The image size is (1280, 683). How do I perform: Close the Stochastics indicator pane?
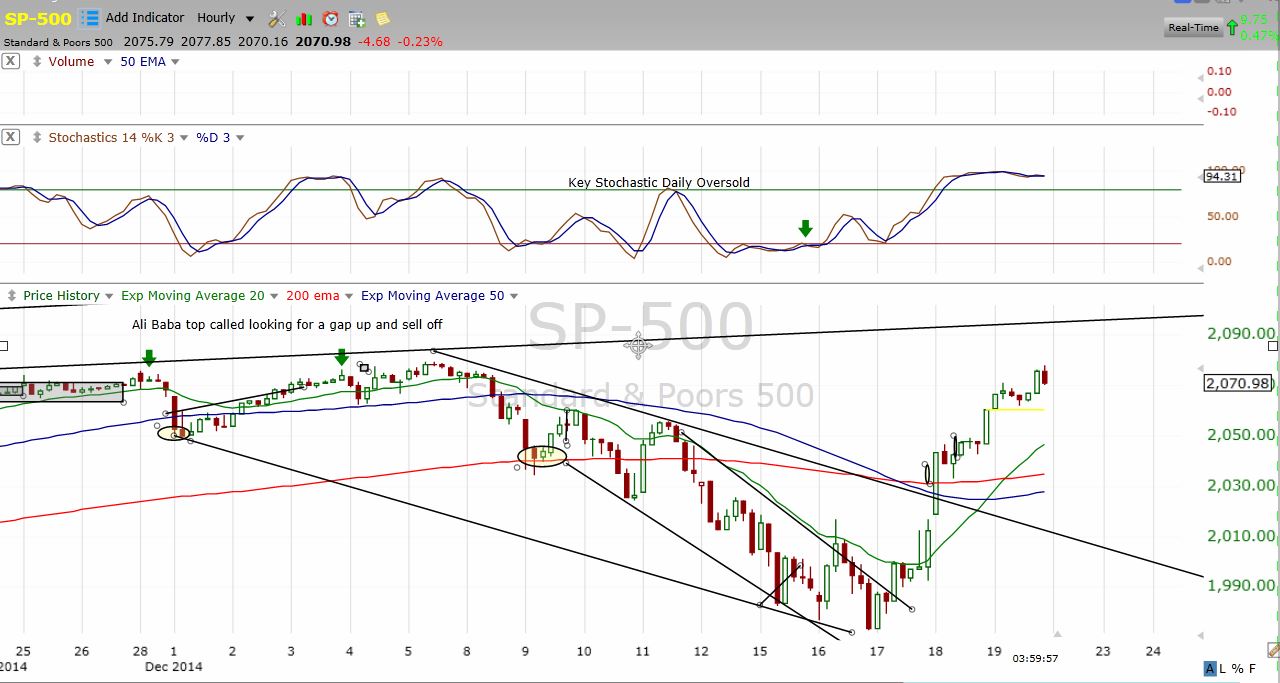10,137
